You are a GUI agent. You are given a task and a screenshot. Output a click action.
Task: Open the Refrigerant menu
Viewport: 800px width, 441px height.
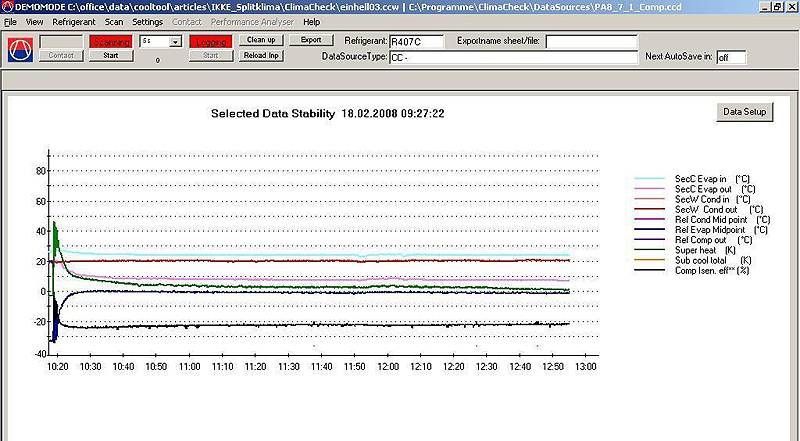pos(74,21)
